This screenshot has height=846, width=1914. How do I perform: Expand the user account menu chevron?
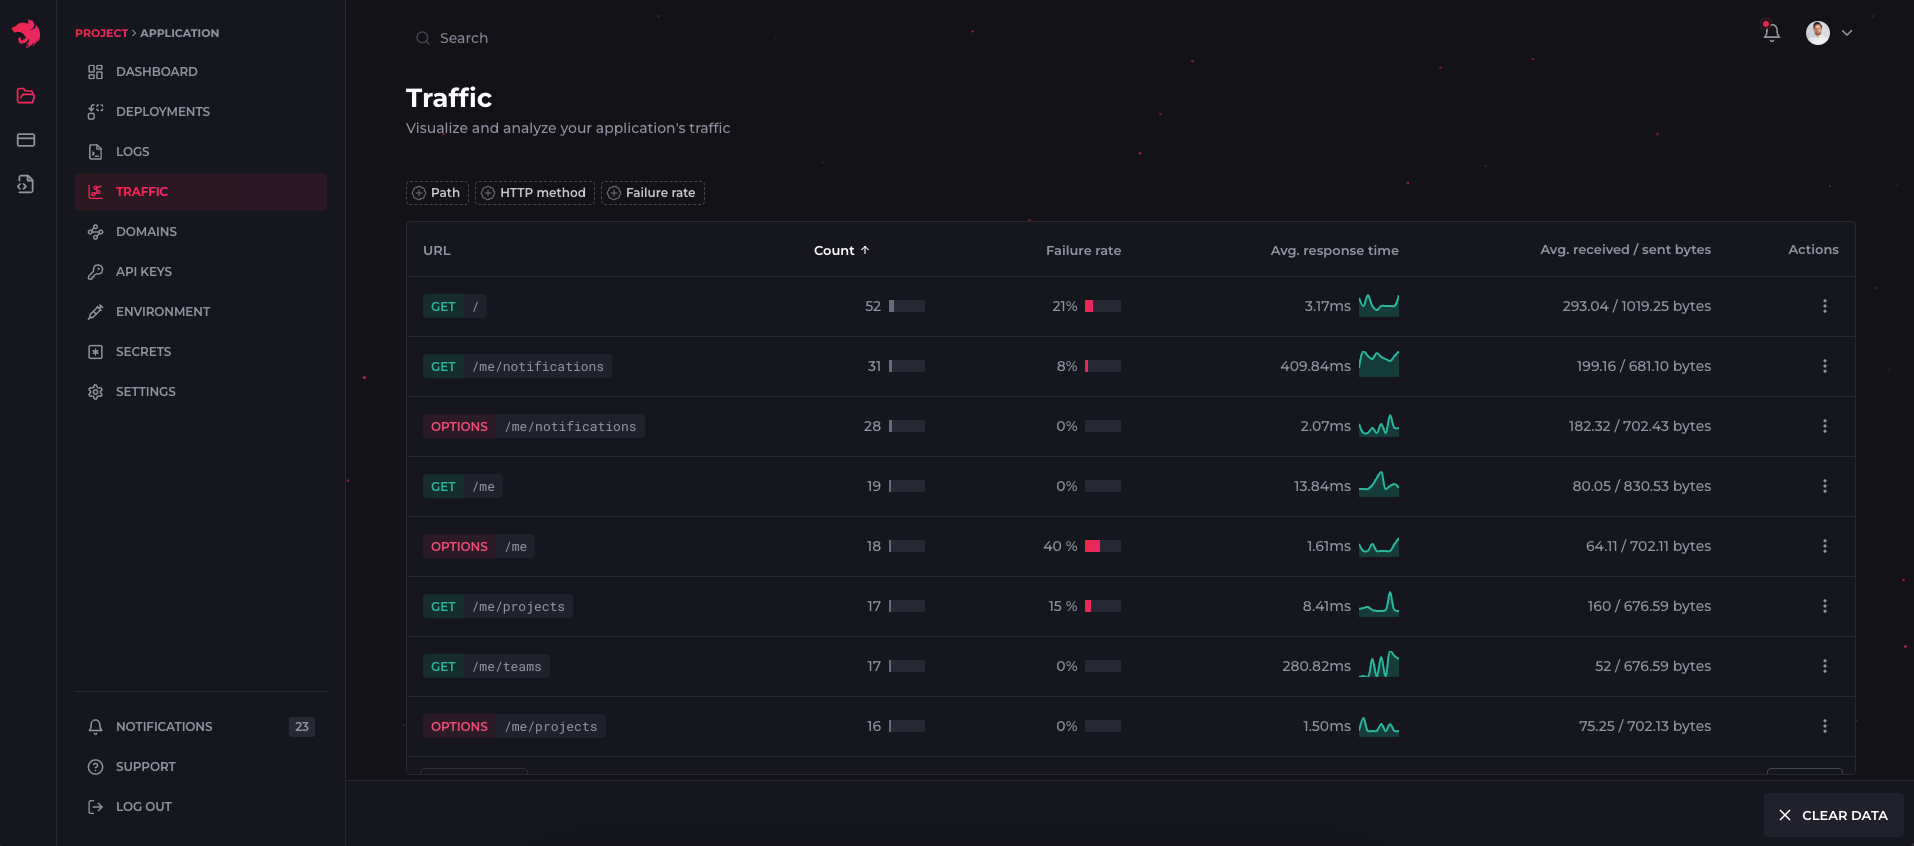pos(1847,33)
